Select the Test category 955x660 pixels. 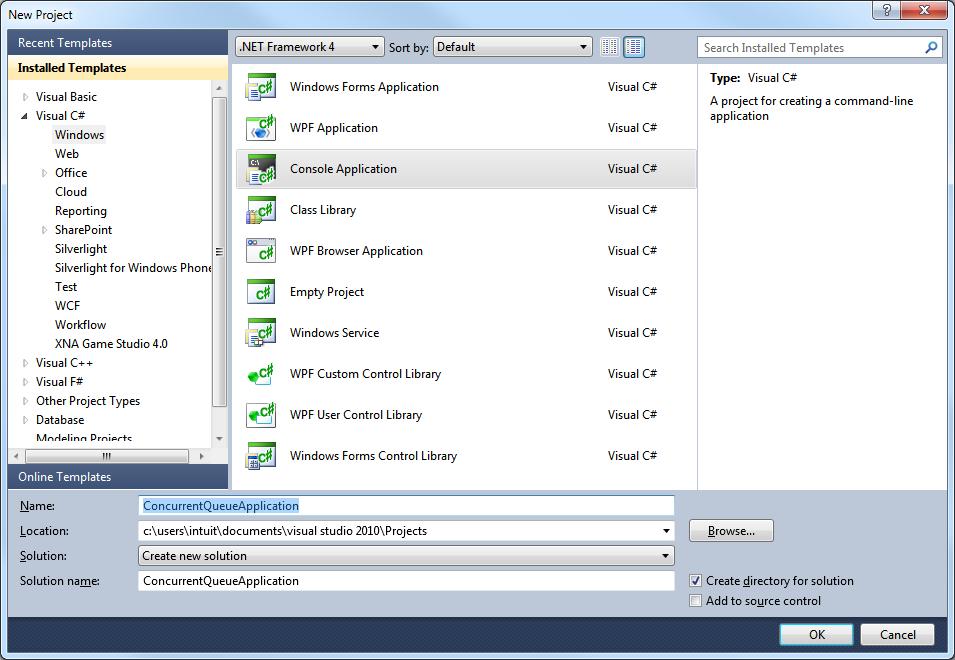click(x=66, y=287)
